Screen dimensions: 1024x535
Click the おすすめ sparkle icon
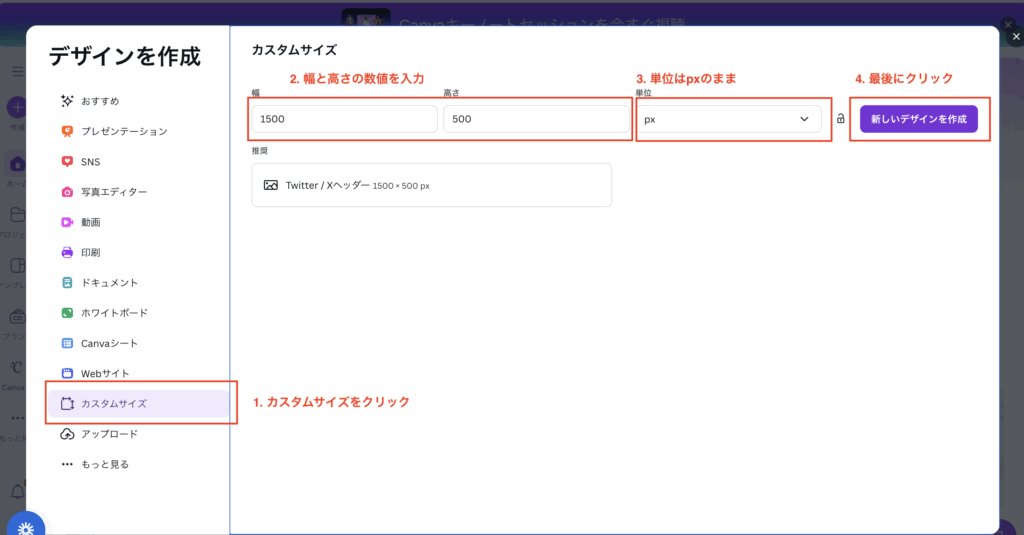(67, 101)
